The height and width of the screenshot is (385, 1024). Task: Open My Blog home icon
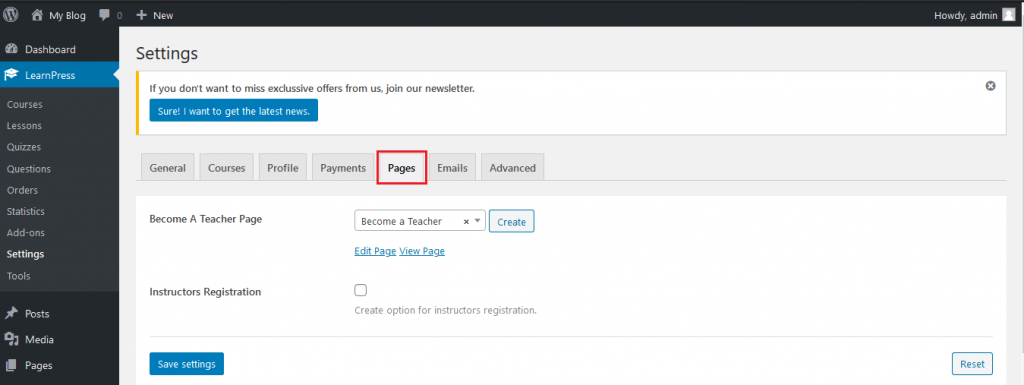(37, 15)
